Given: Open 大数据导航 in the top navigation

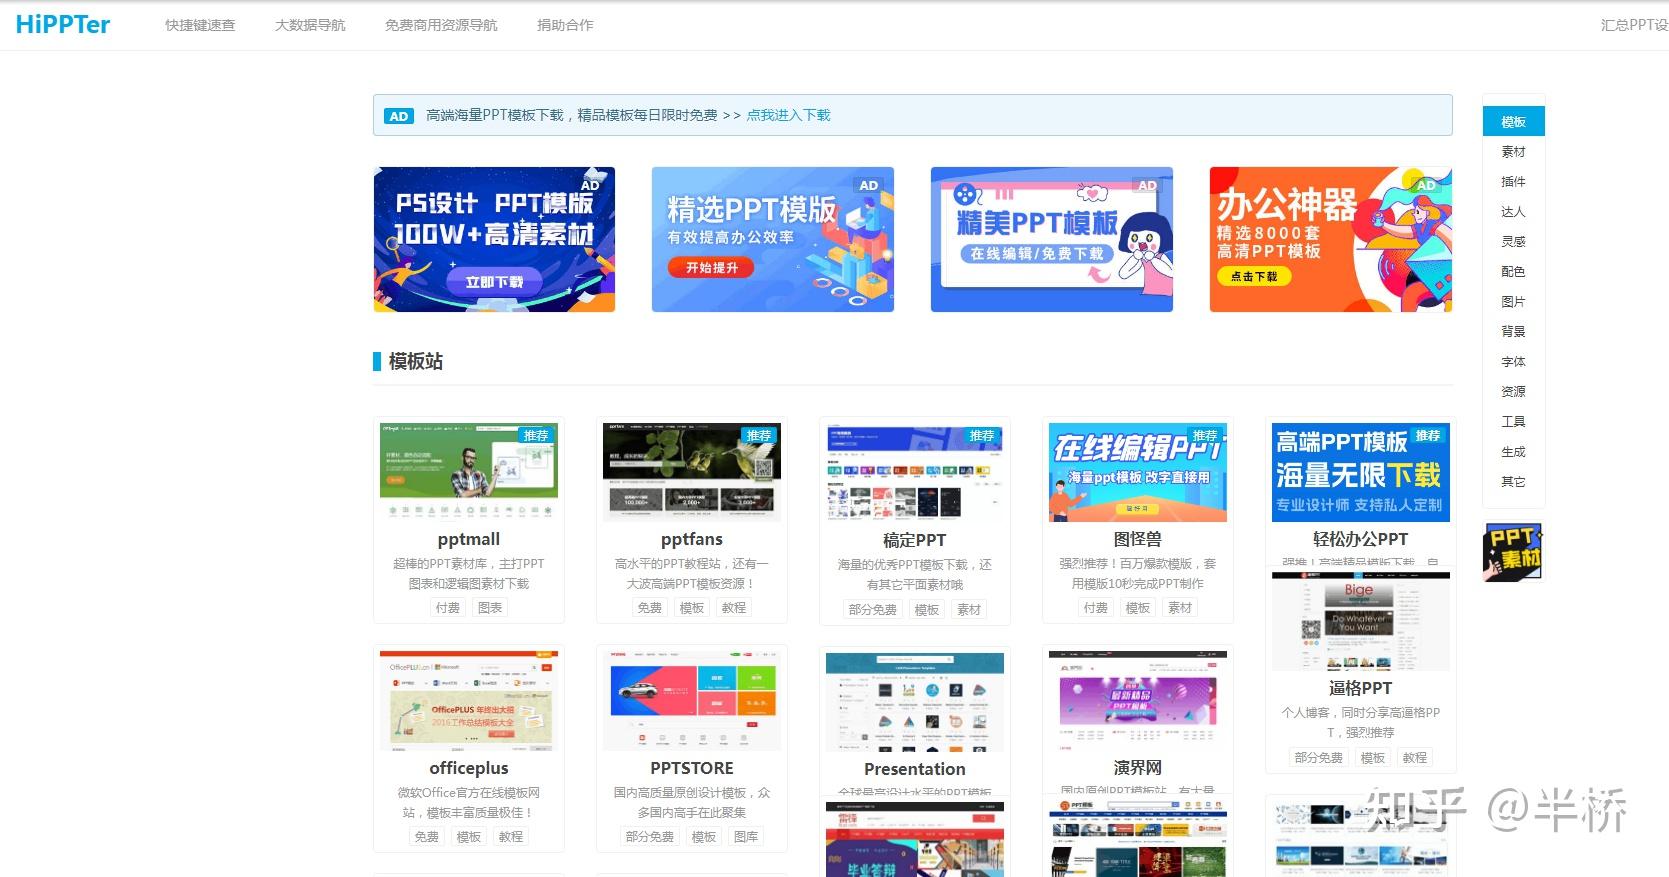Looking at the screenshot, I should click(x=310, y=25).
